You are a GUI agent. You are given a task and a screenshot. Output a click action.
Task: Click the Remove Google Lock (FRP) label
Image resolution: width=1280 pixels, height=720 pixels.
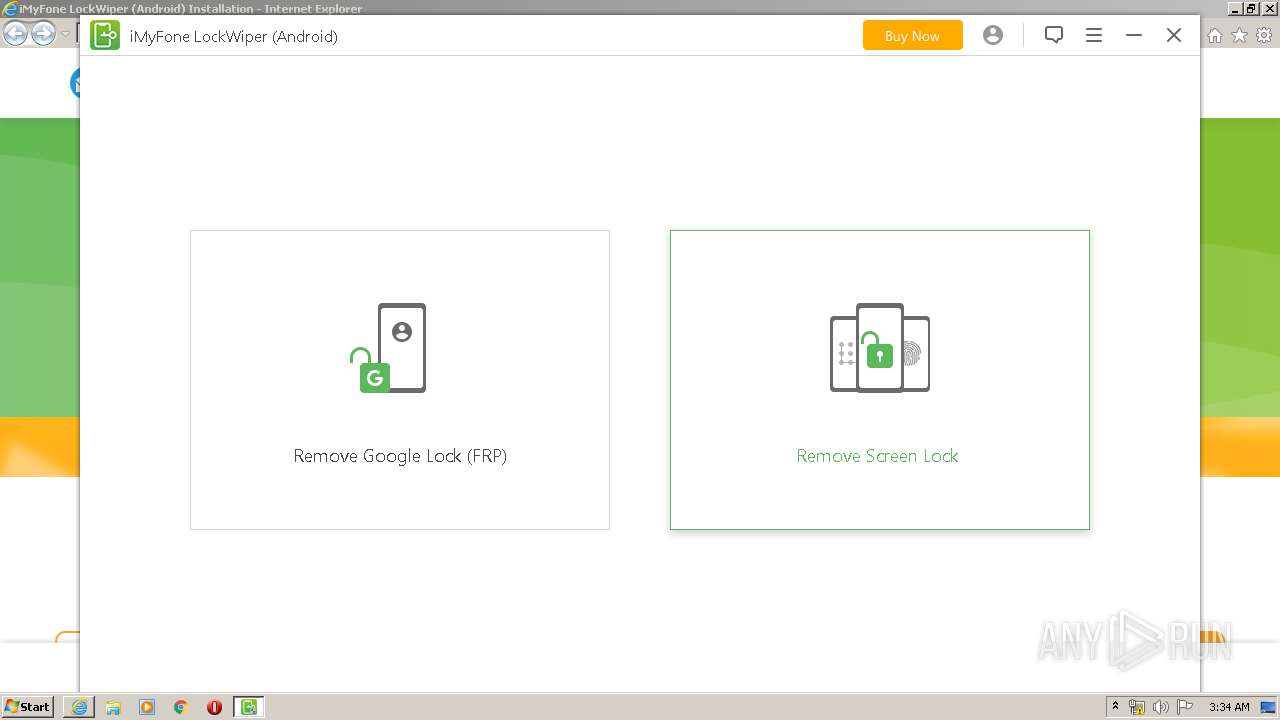pos(400,456)
